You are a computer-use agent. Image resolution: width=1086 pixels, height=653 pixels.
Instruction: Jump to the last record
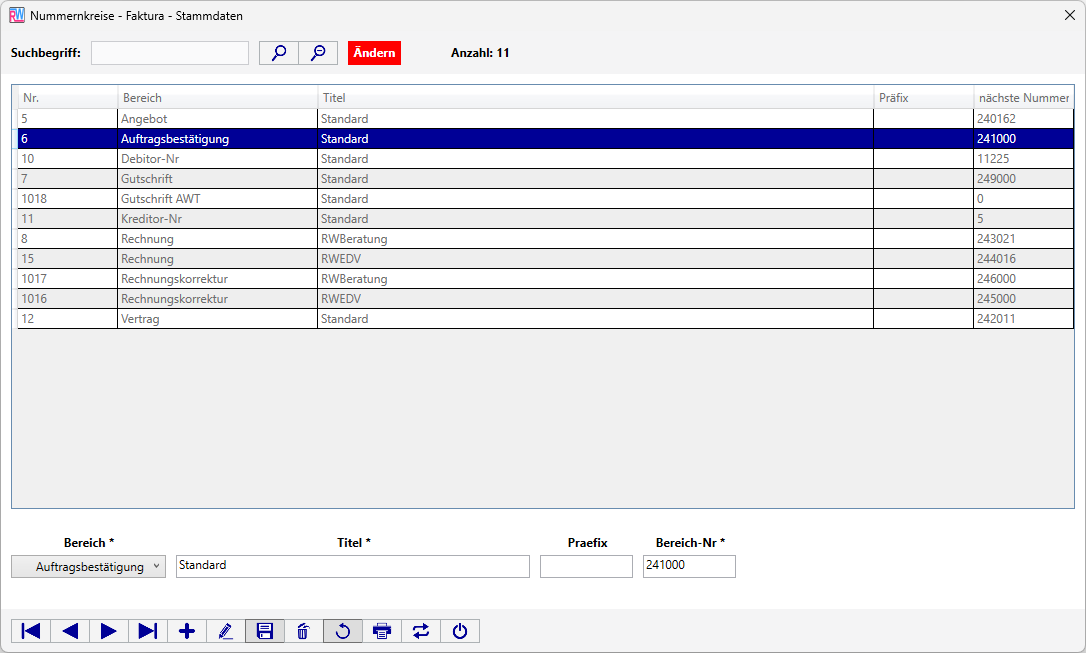click(x=148, y=631)
